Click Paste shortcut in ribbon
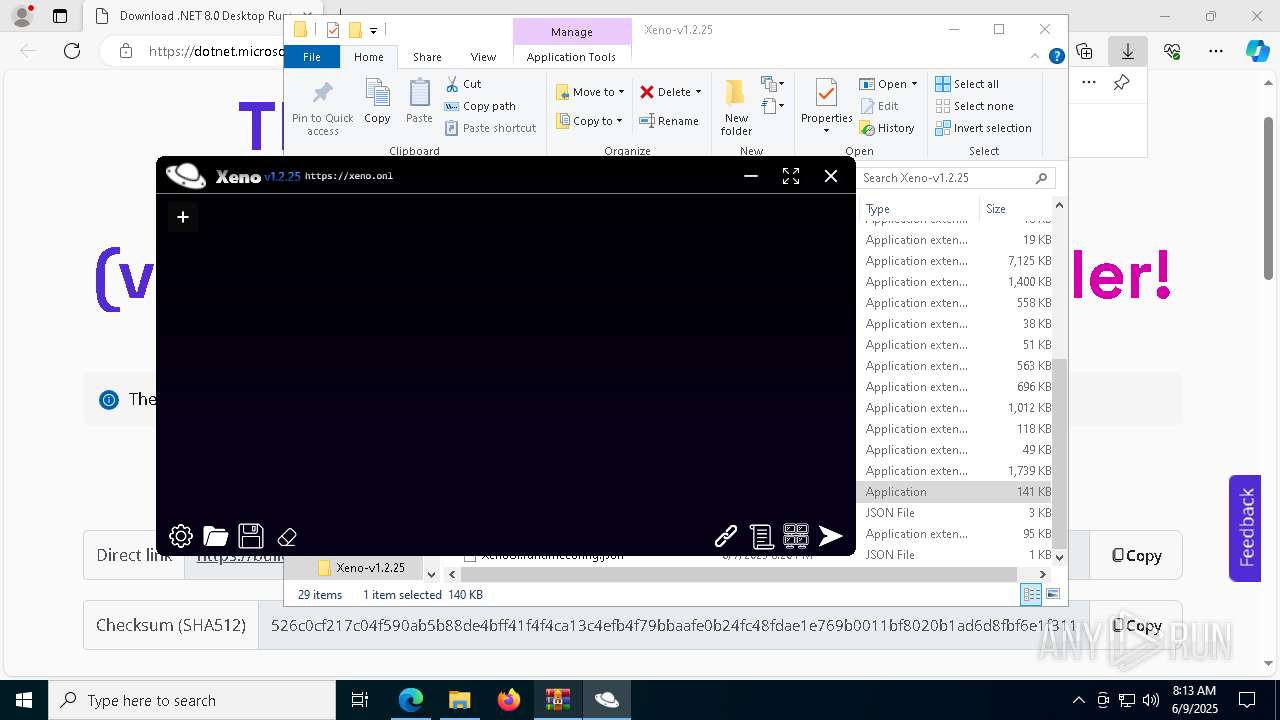 click(x=490, y=128)
